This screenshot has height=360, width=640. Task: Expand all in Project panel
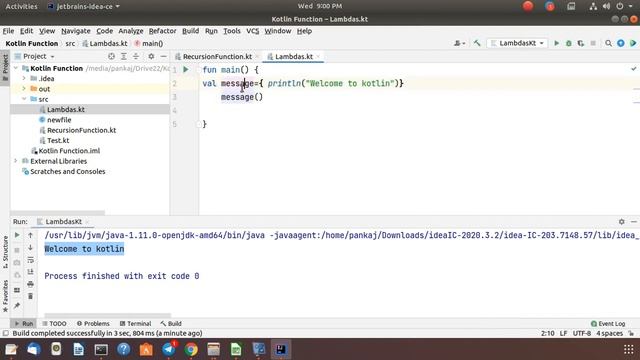tap(124, 56)
